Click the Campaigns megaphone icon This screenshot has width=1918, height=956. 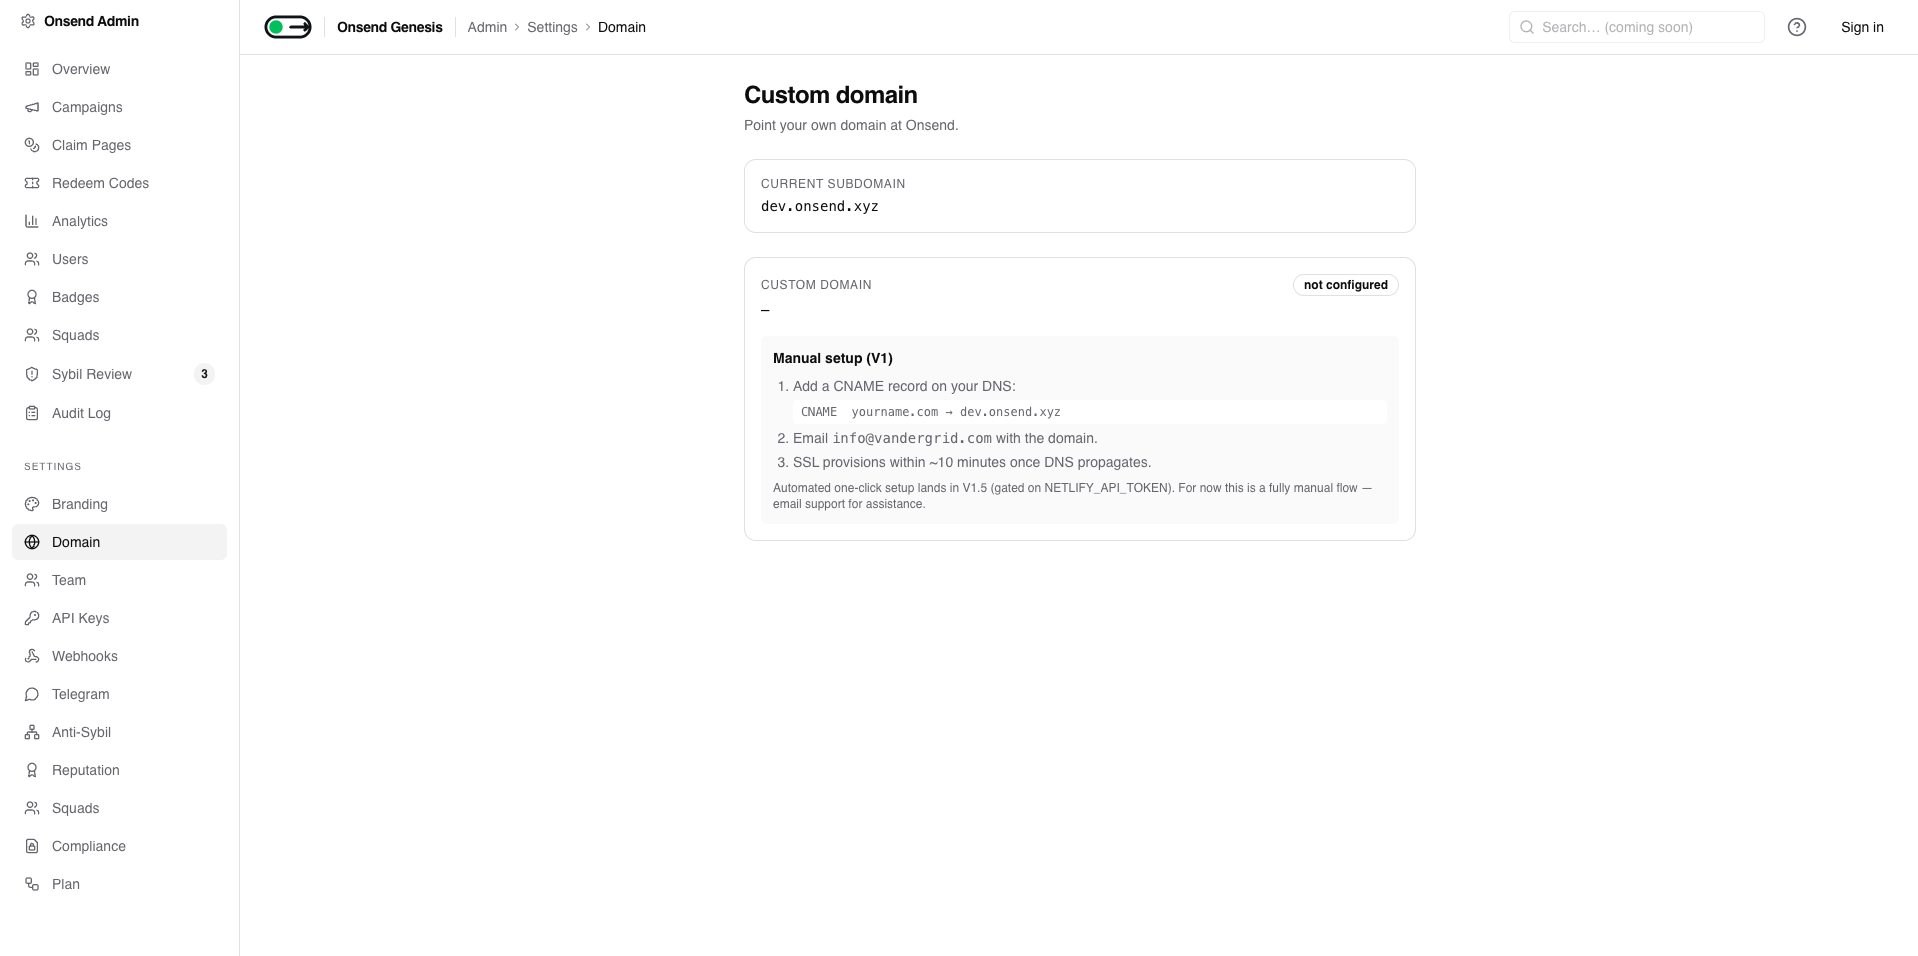point(32,107)
